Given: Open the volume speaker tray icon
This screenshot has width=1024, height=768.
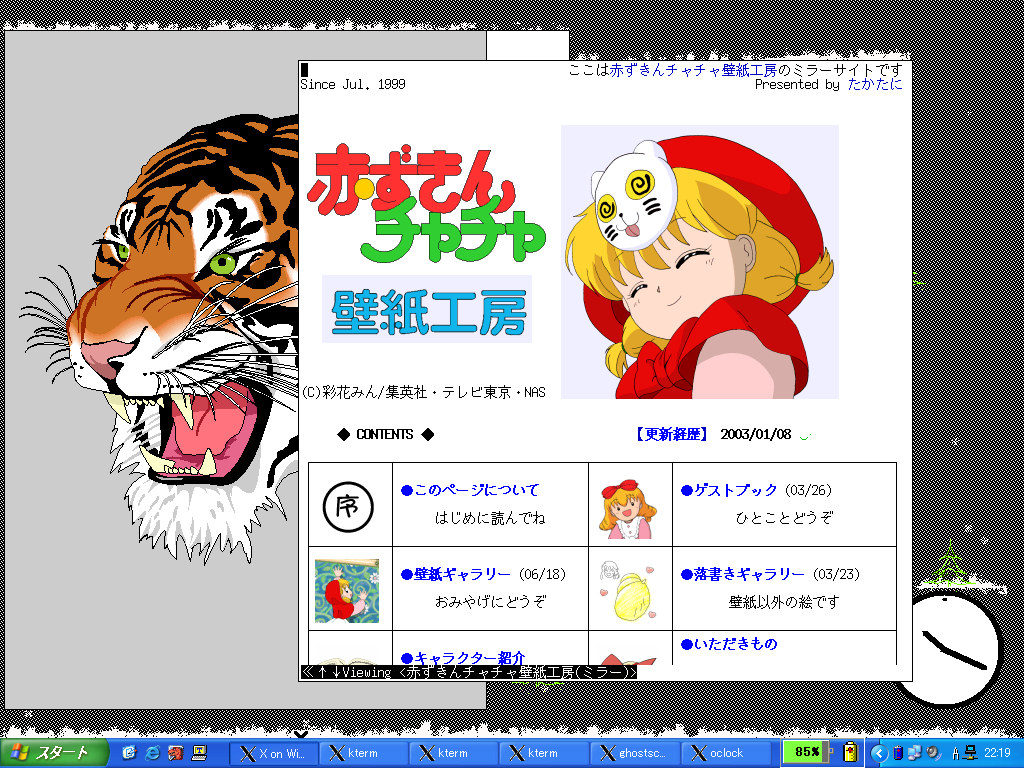Looking at the screenshot, I should (932, 754).
